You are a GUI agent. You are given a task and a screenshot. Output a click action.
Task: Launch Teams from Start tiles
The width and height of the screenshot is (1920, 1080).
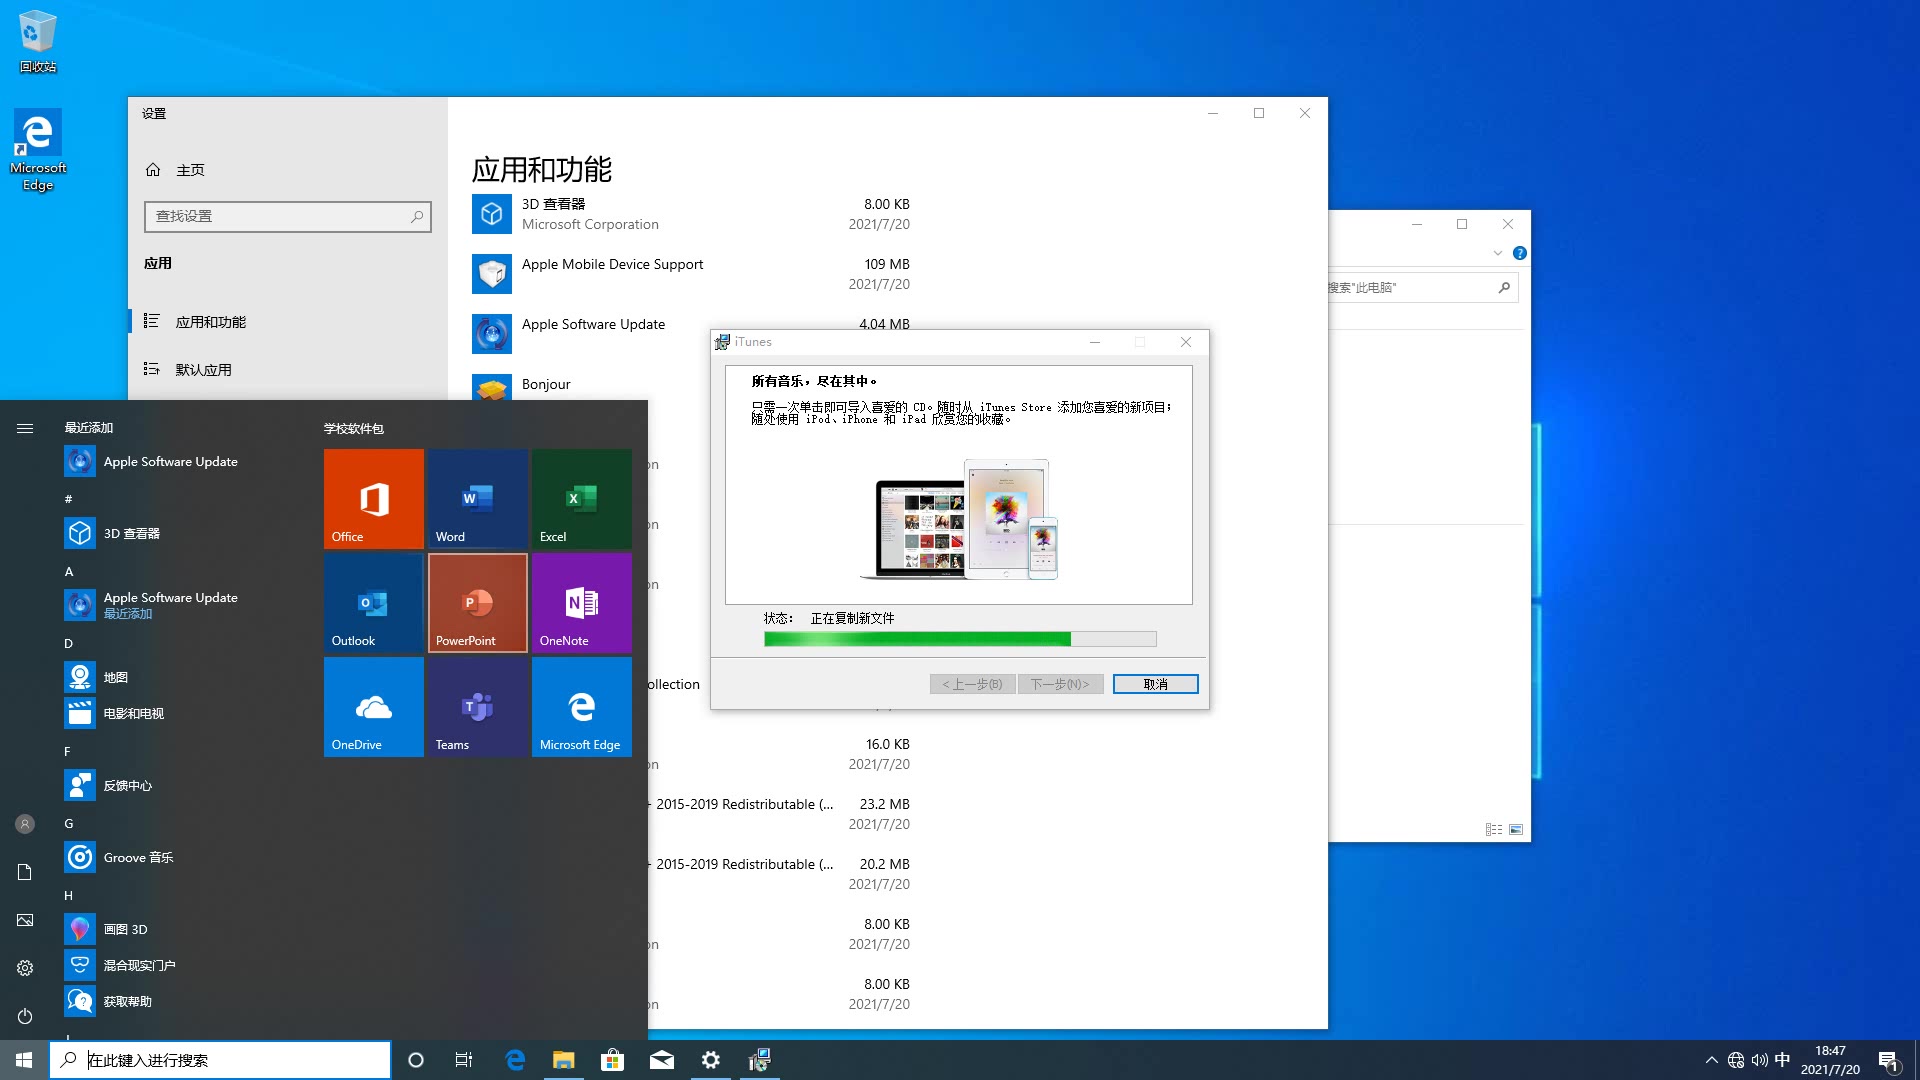click(x=478, y=706)
